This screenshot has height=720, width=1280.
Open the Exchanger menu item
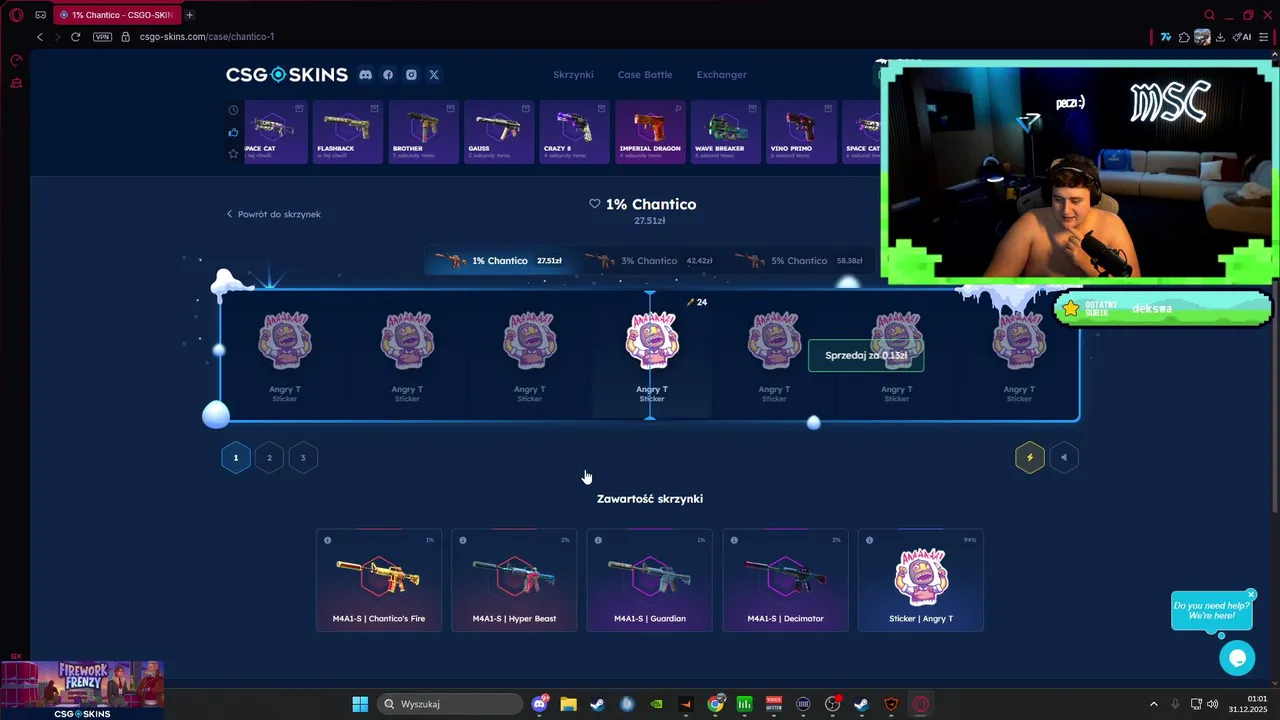(721, 75)
